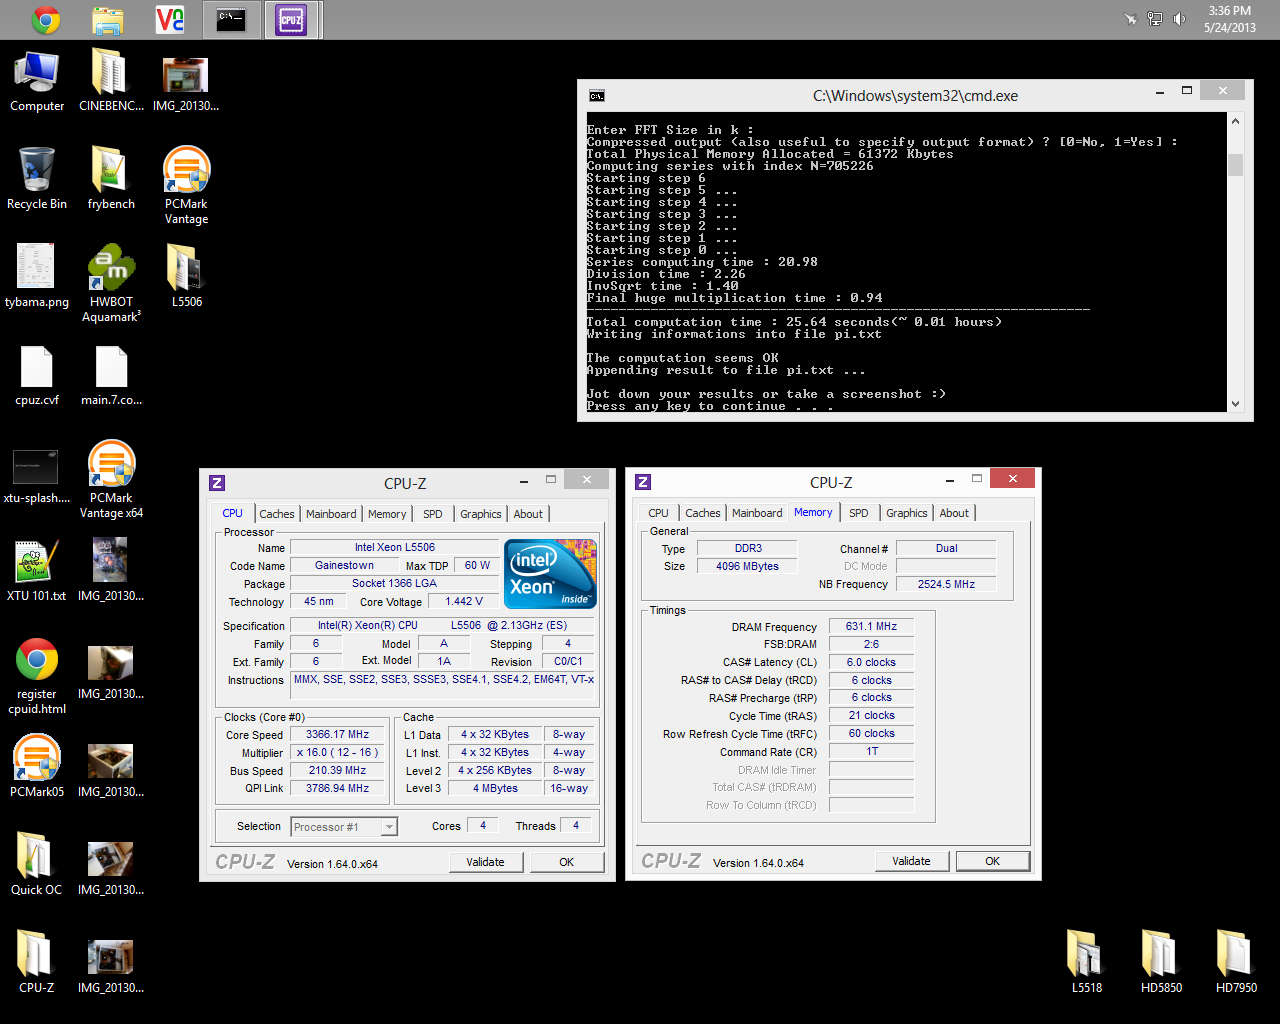Select the L5518 folder icon

click(x=1087, y=963)
